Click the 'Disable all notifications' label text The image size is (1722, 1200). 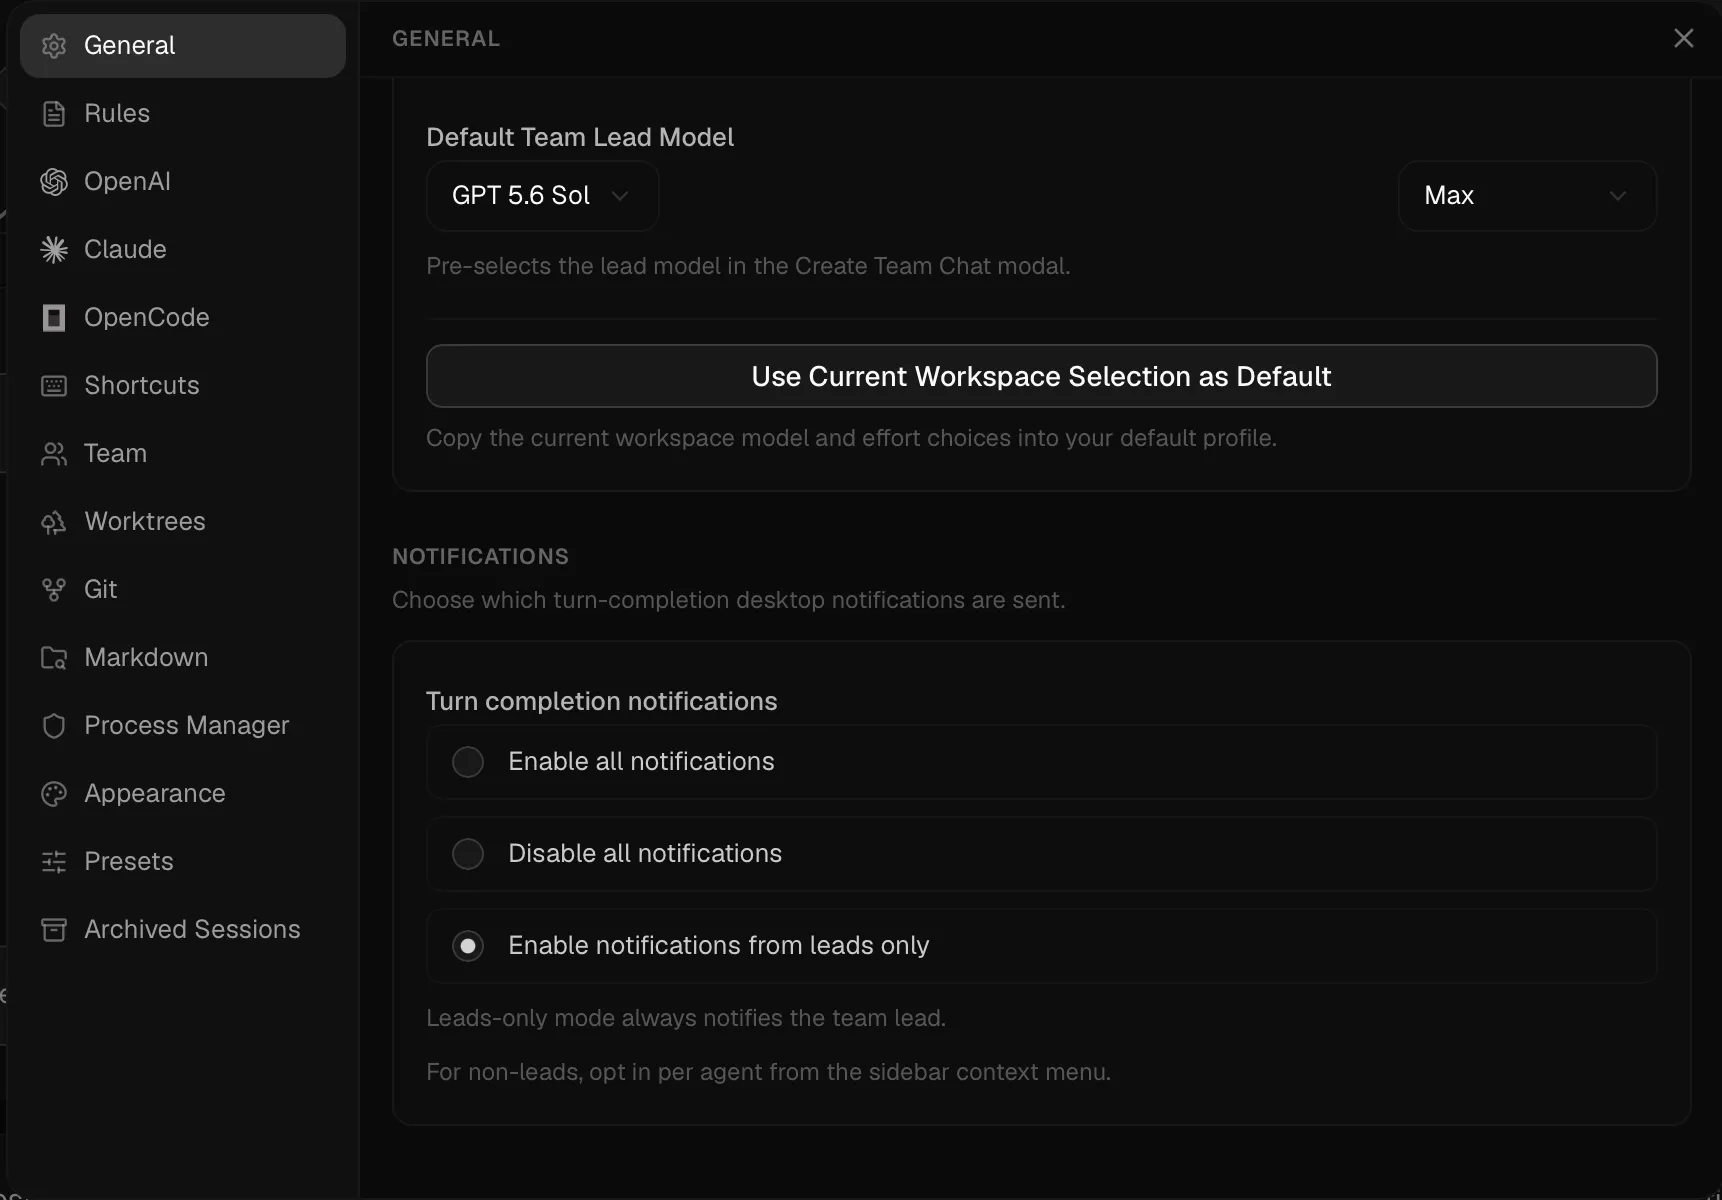(645, 854)
